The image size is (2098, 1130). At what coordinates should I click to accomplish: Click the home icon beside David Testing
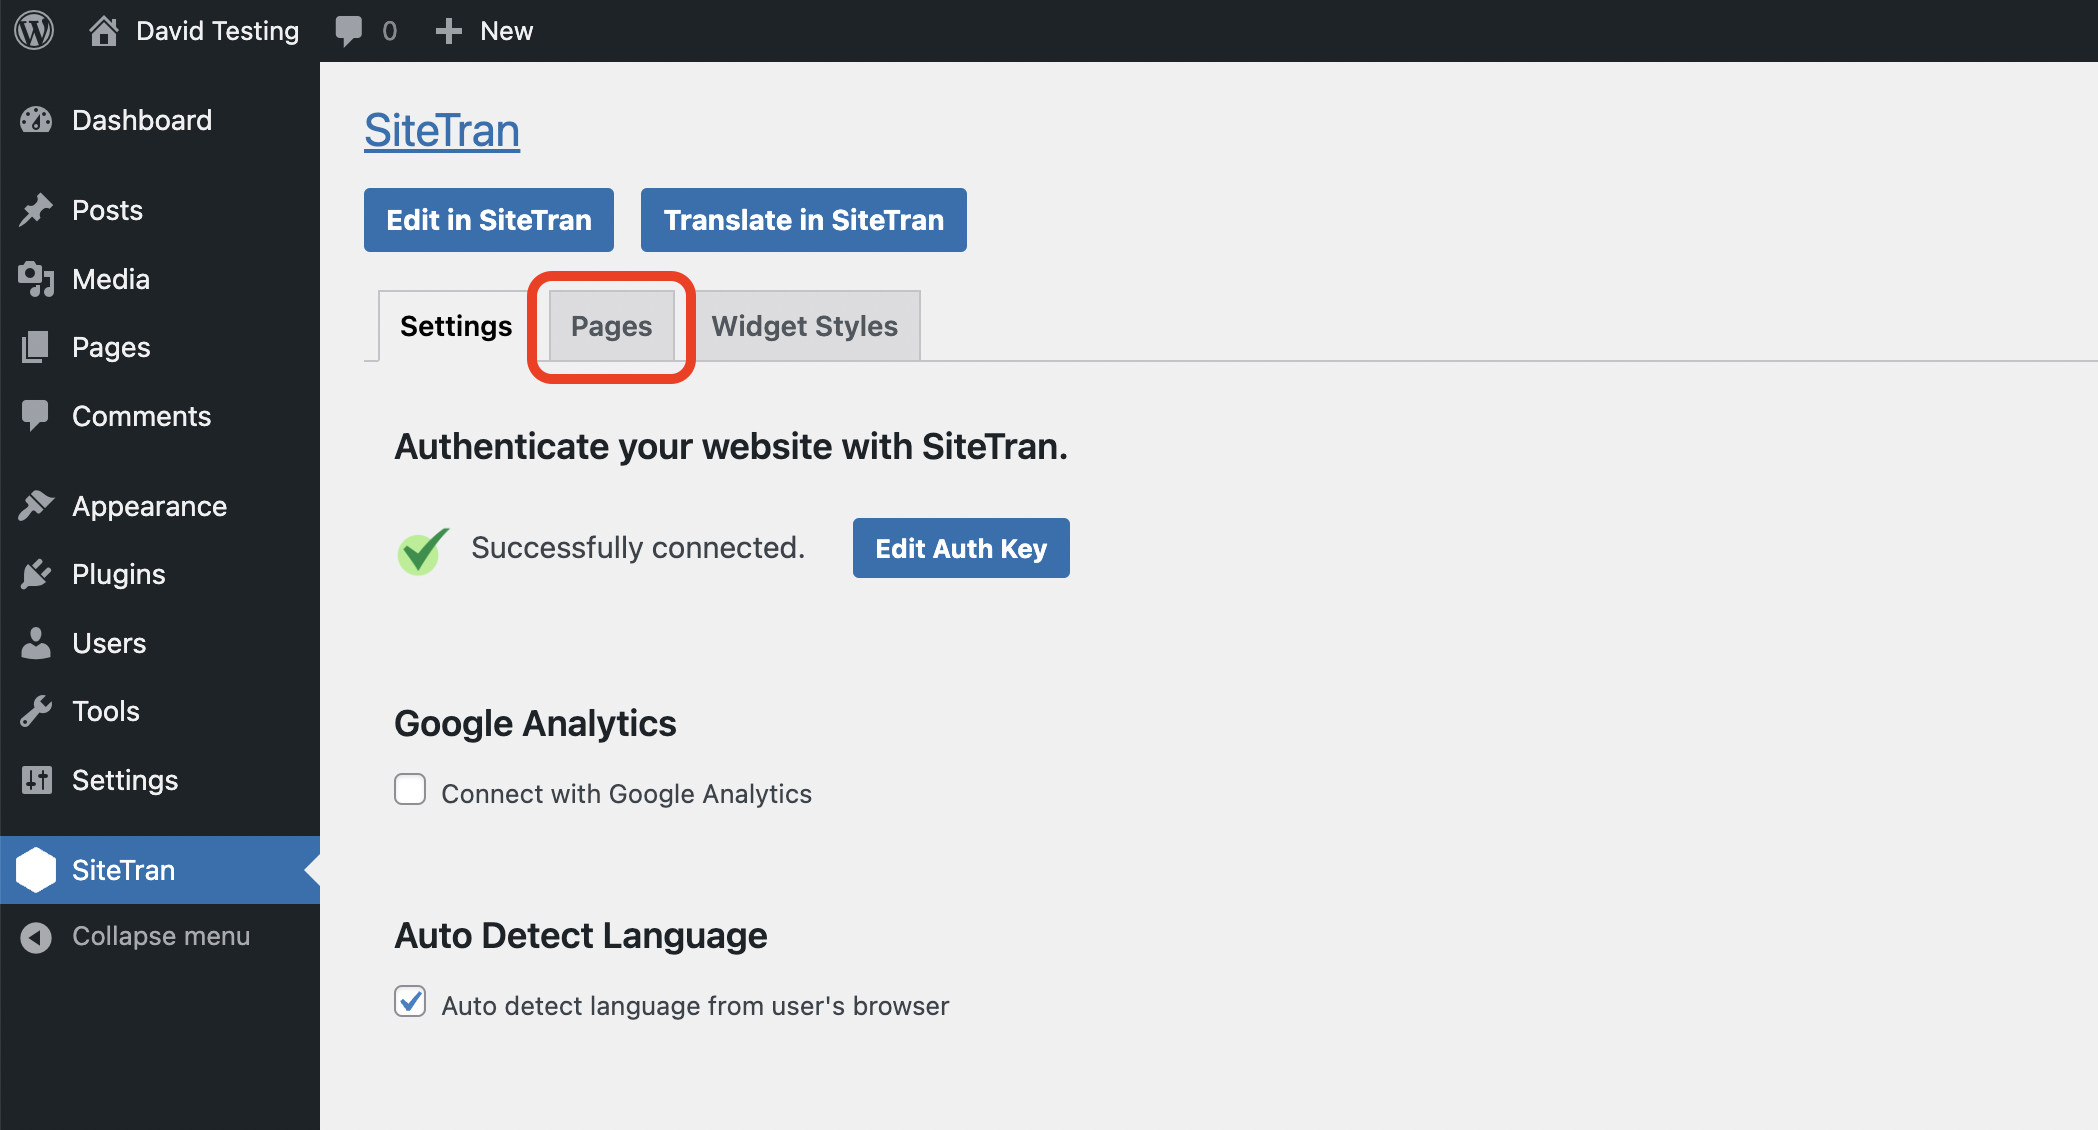coord(104,31)
